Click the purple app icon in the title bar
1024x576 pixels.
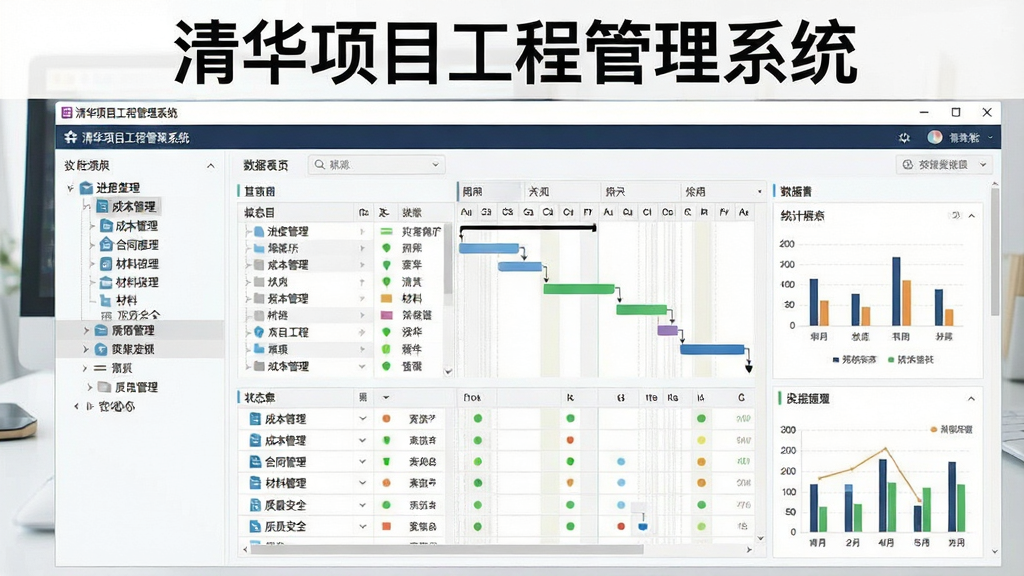67,112
